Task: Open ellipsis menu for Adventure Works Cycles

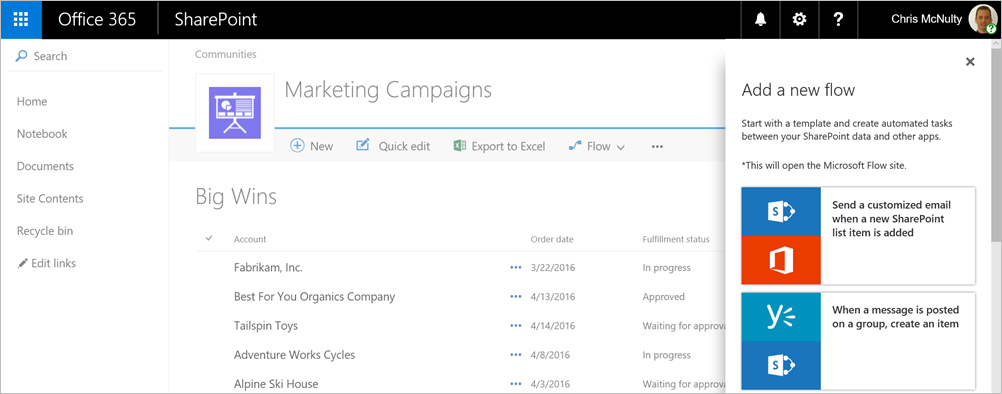Action: click(516, 355)
